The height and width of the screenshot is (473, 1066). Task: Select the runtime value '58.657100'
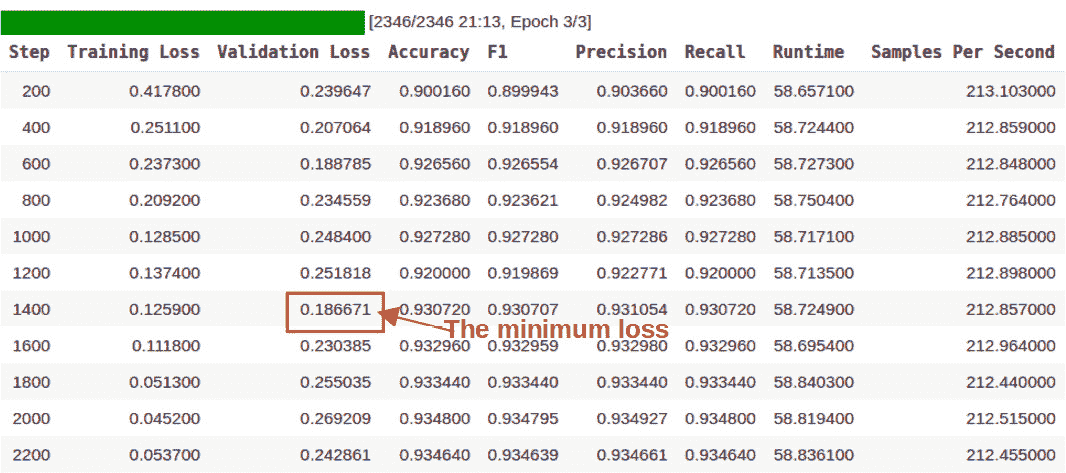point(814,92)
